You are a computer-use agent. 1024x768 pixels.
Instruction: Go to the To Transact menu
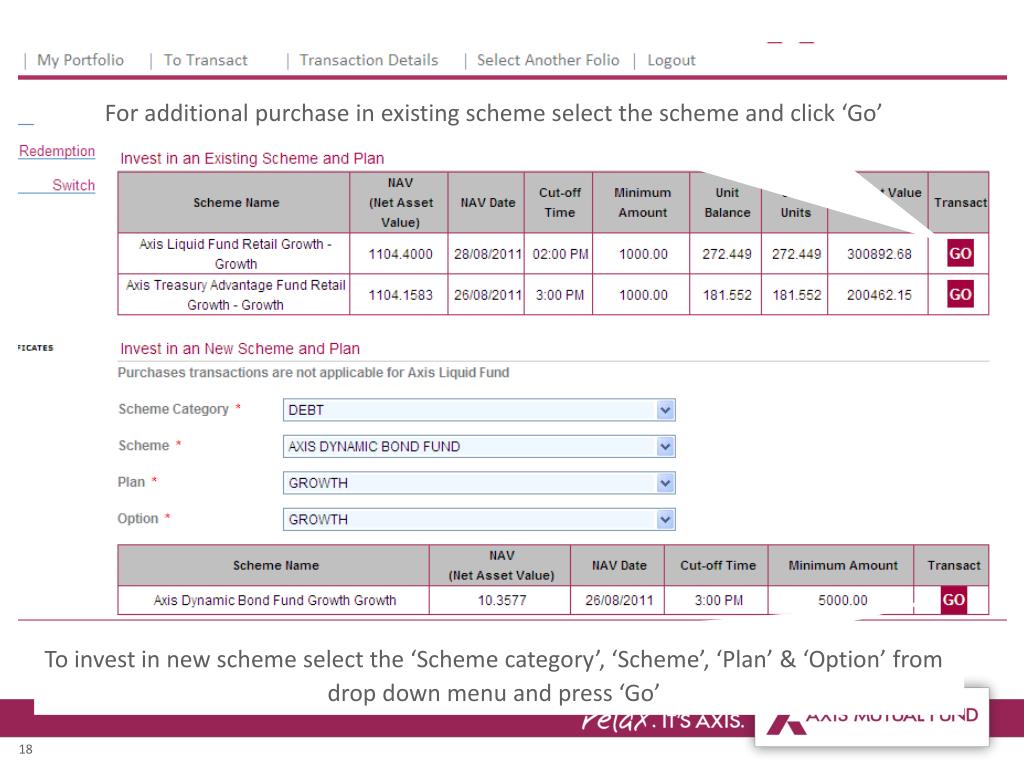(x=206, y=60)
